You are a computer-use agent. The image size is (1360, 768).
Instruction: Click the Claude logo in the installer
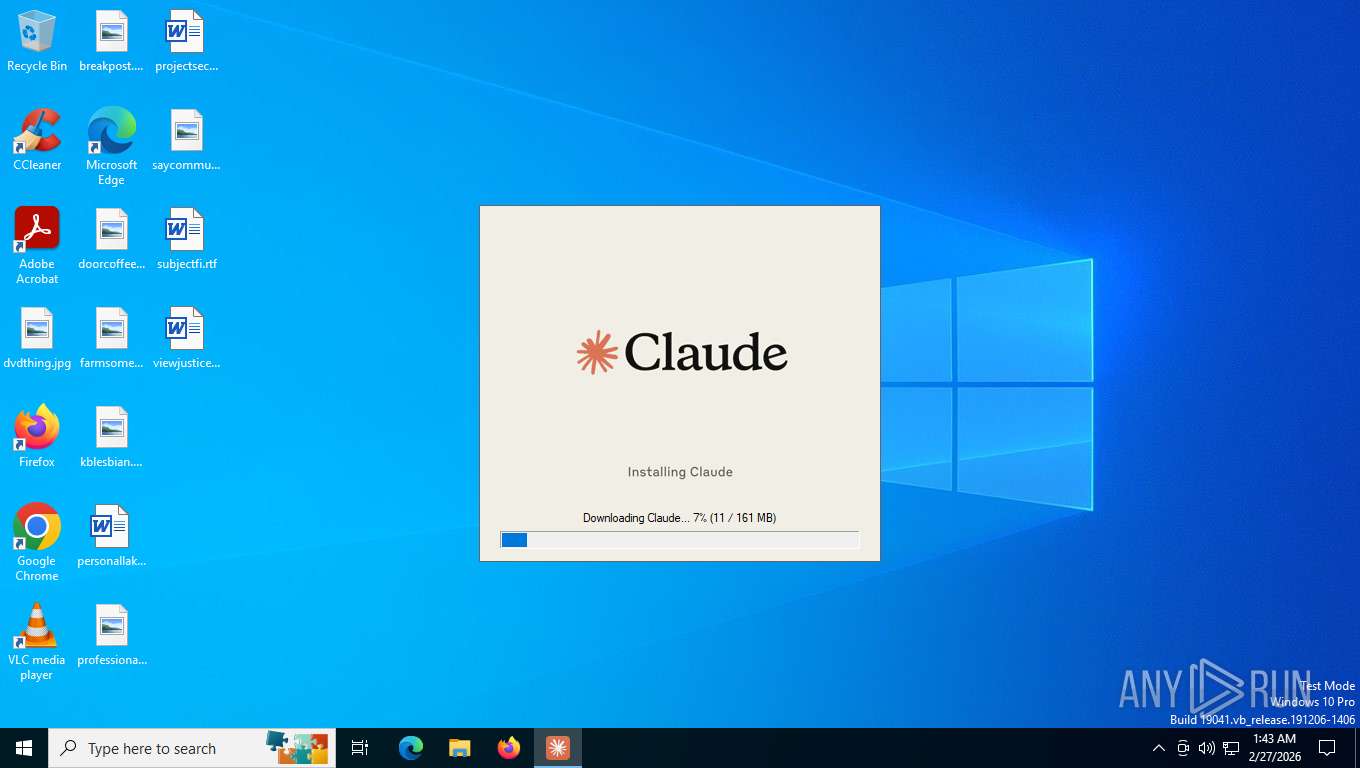coord(682,352)
